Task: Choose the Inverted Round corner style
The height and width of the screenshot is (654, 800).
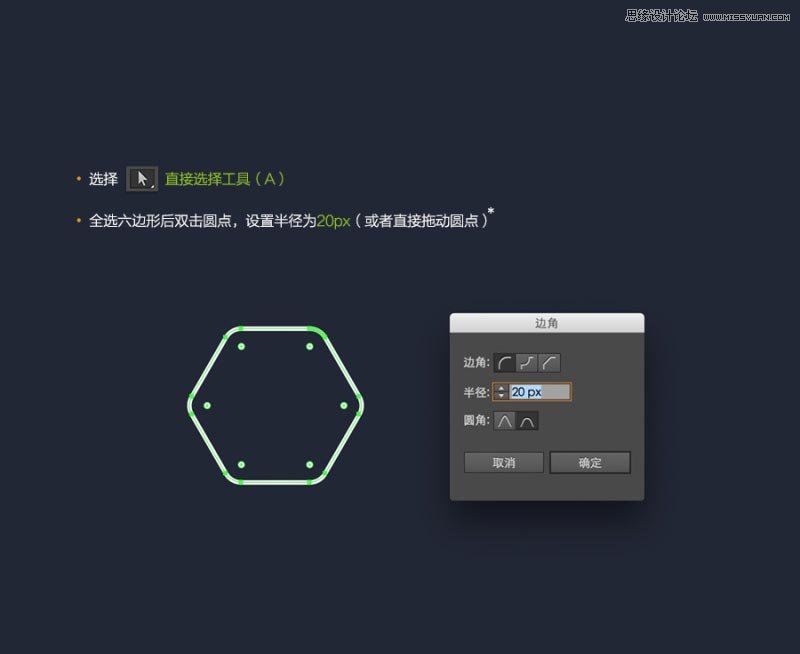Action: coord(527,363)
